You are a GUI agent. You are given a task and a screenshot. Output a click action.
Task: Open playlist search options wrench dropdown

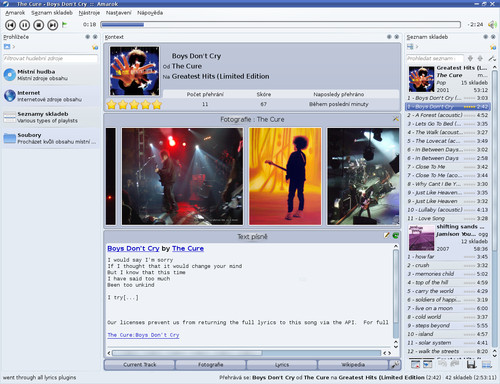coord(492,58)
